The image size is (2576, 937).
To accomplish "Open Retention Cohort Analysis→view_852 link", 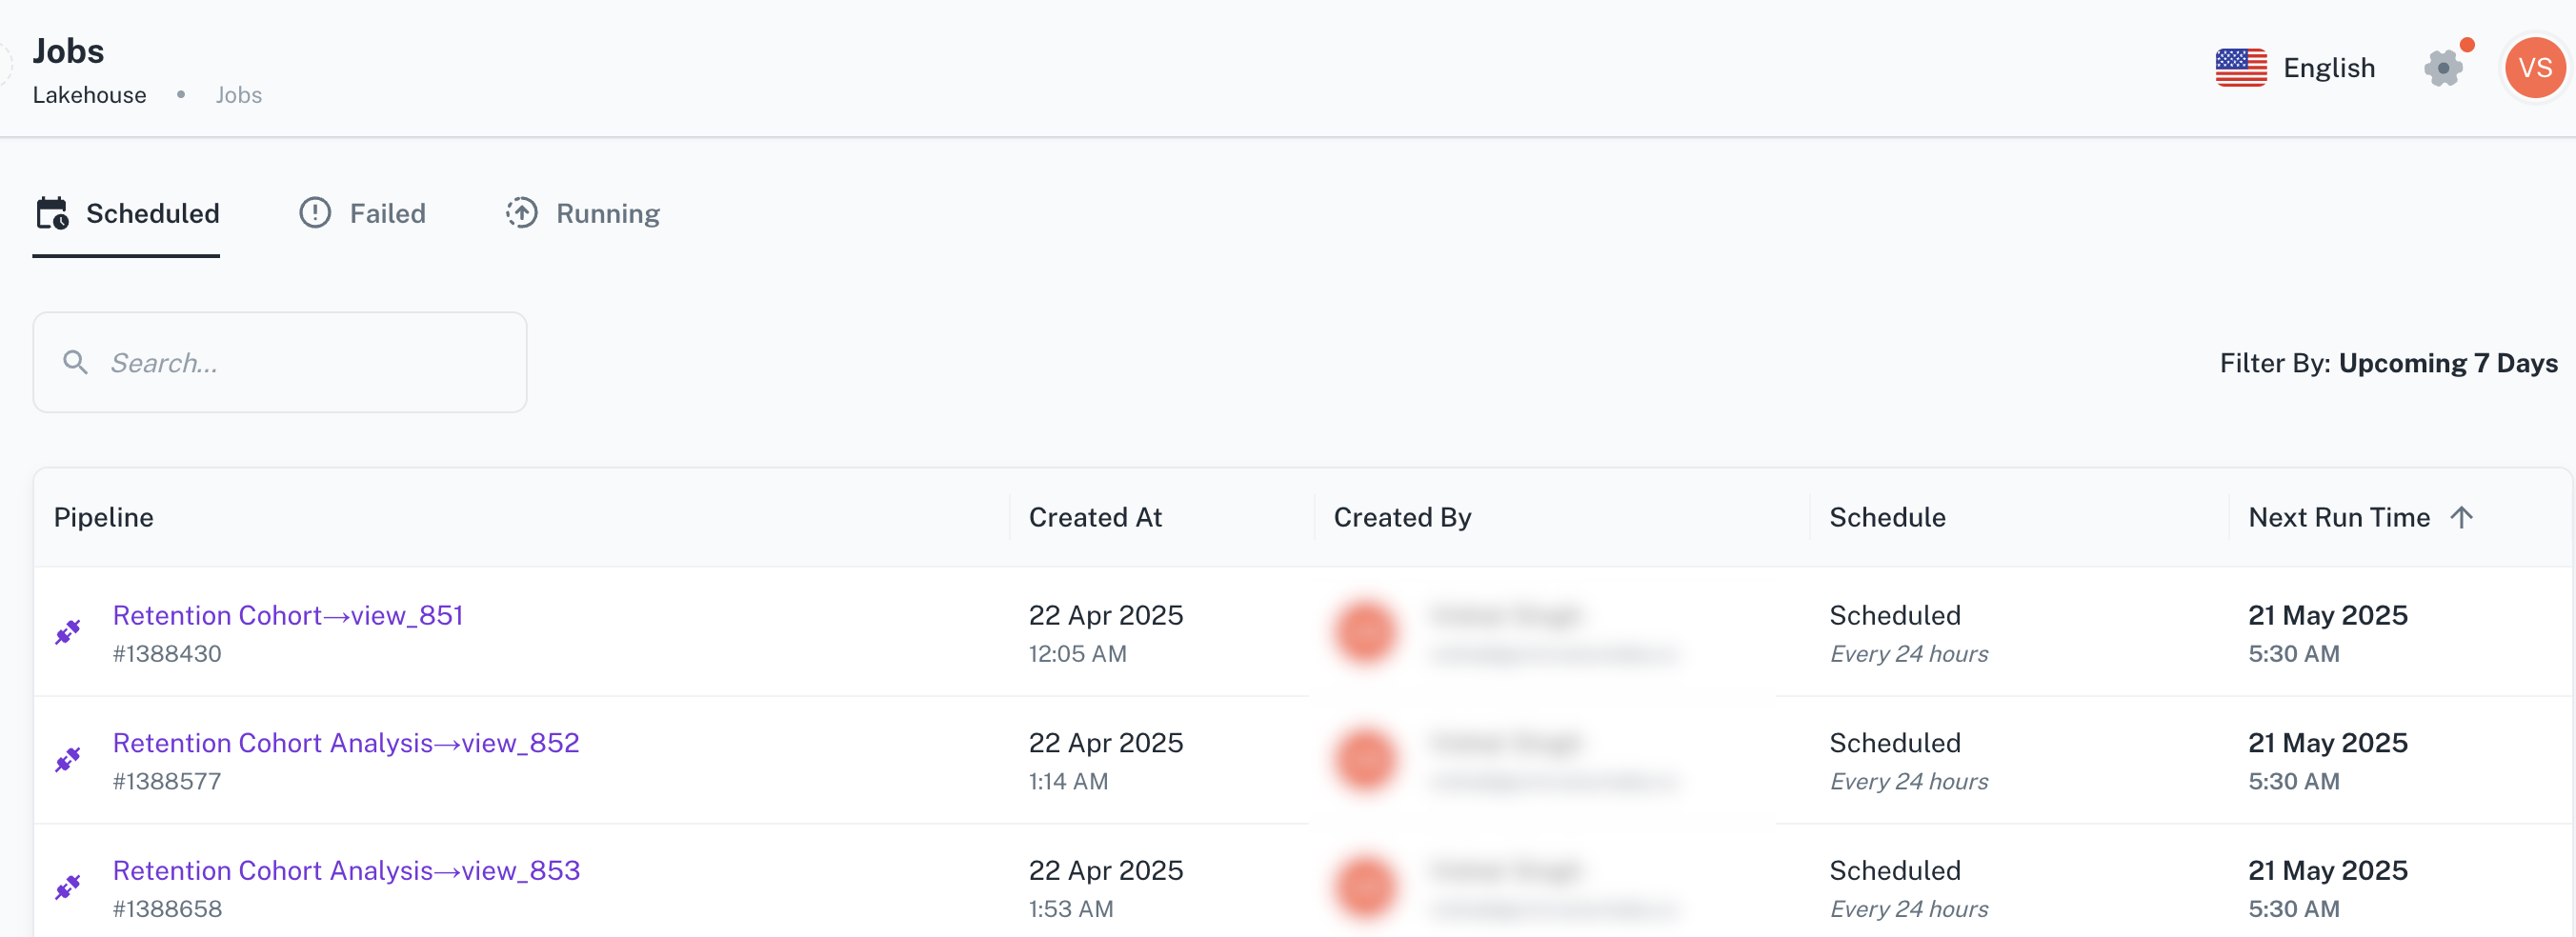I will point(346,743).
